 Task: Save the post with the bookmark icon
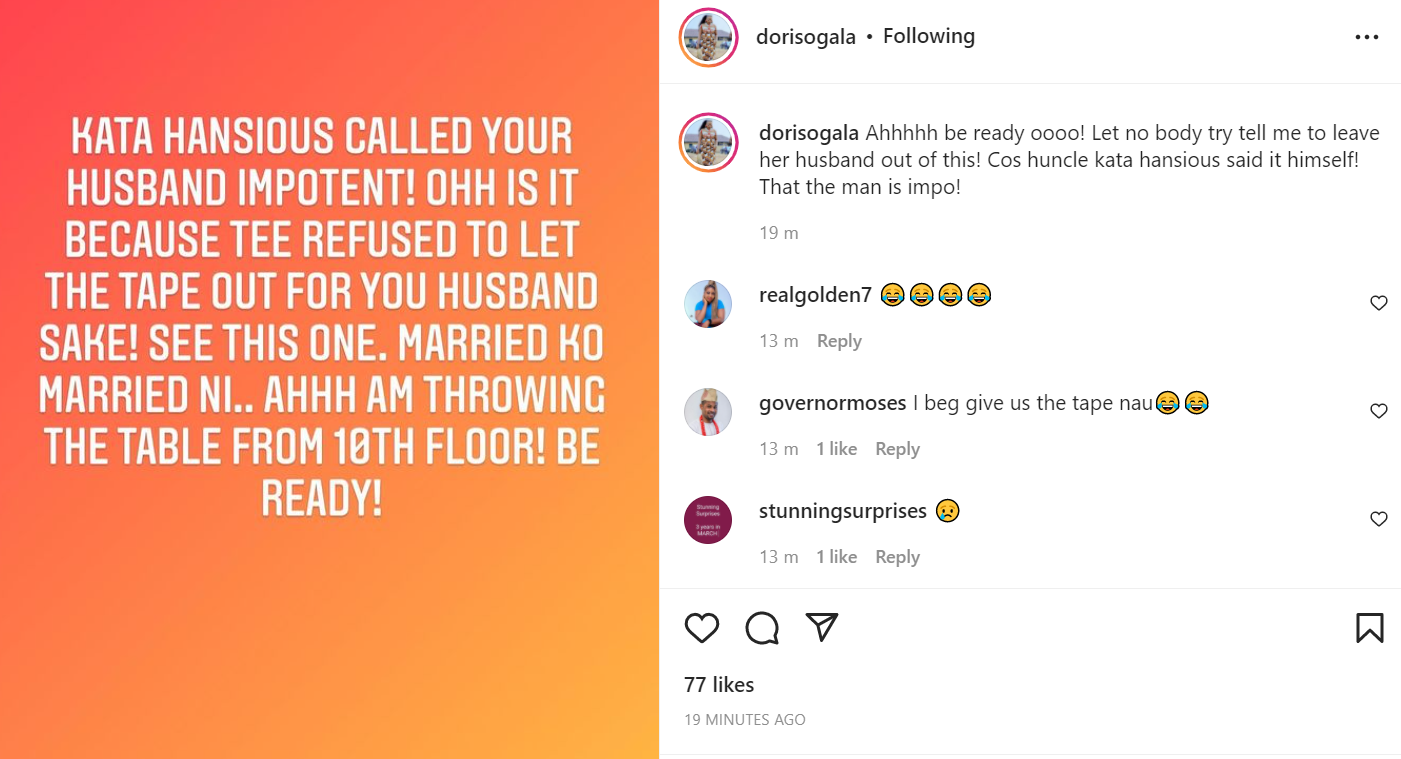click(x=1369, y=628)
